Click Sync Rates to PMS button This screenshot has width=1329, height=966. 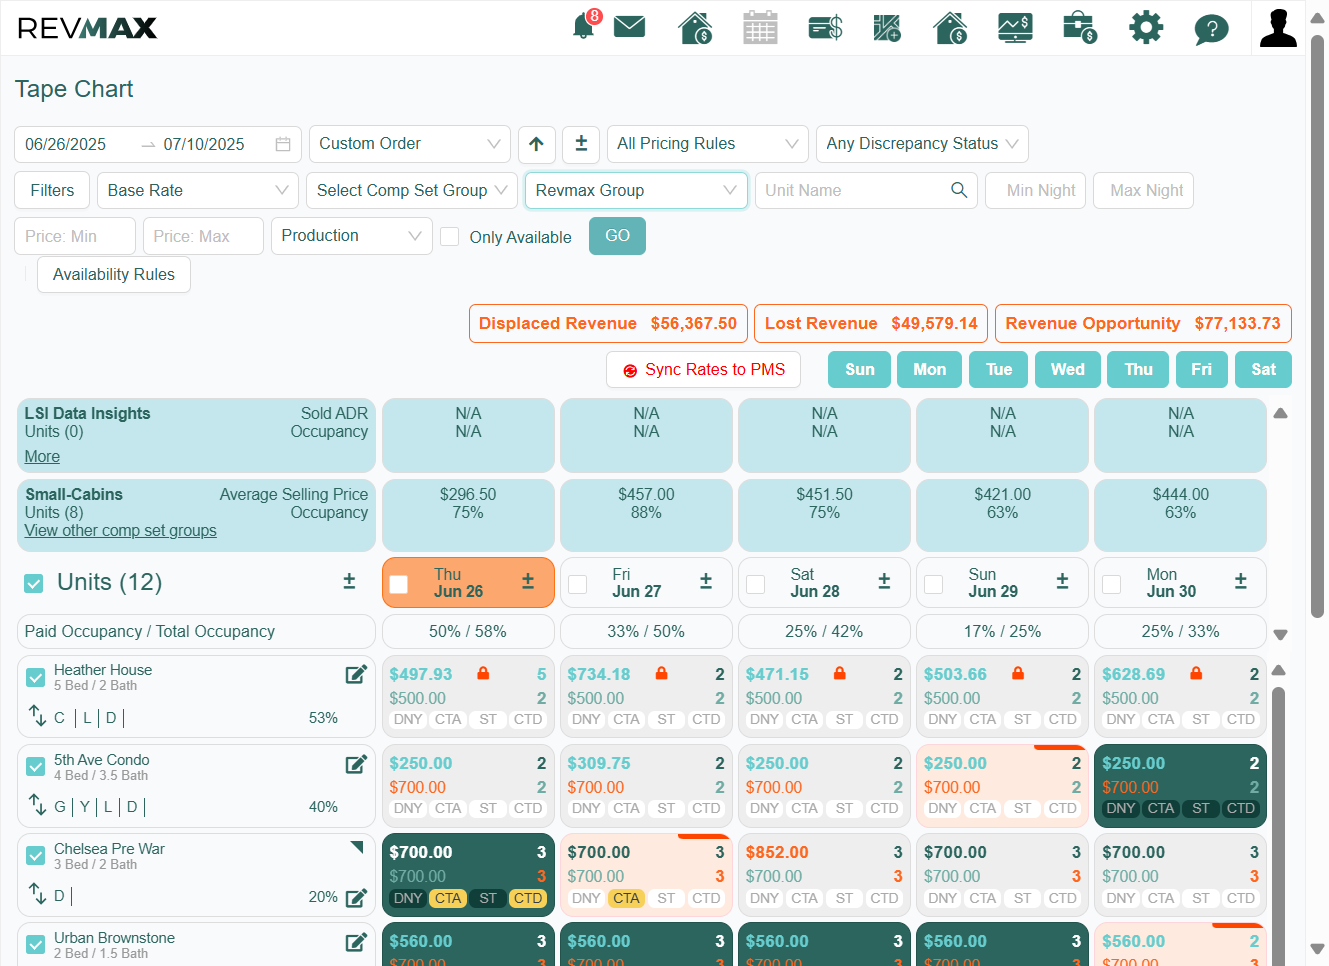coord(703,370)
